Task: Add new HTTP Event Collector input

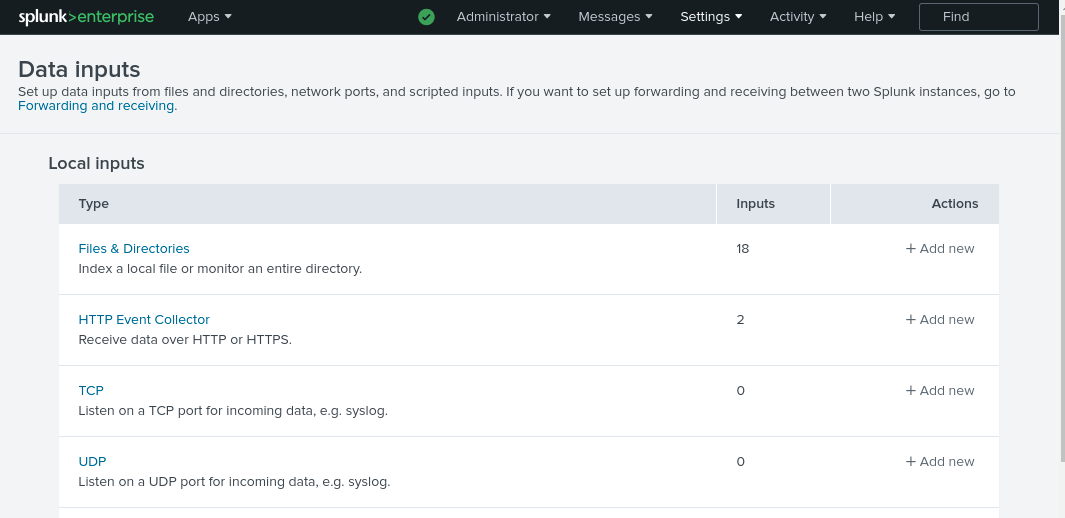Action: 940,319
